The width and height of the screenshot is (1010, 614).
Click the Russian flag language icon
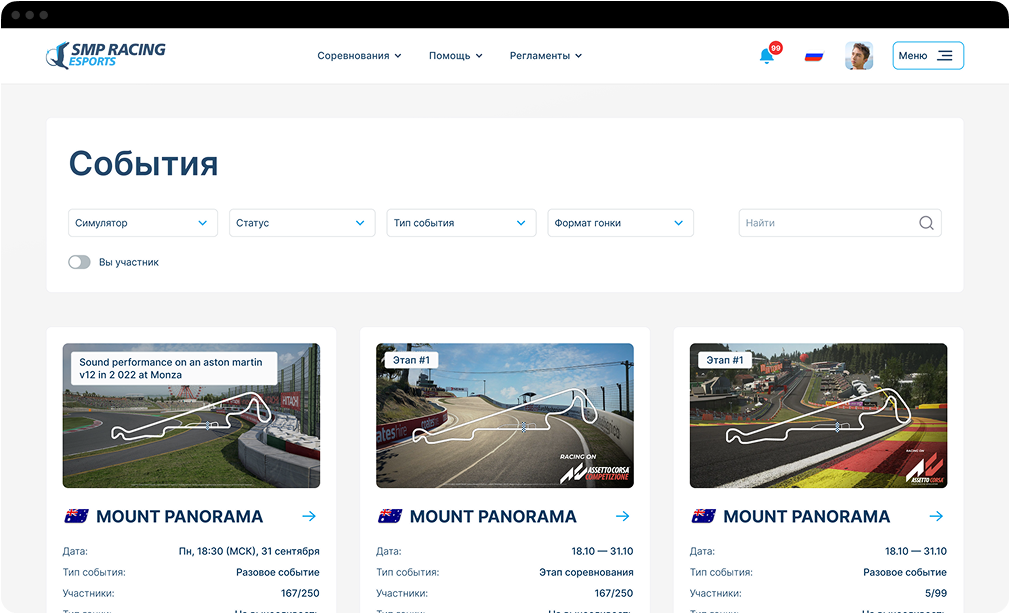(x=814, y=56)
